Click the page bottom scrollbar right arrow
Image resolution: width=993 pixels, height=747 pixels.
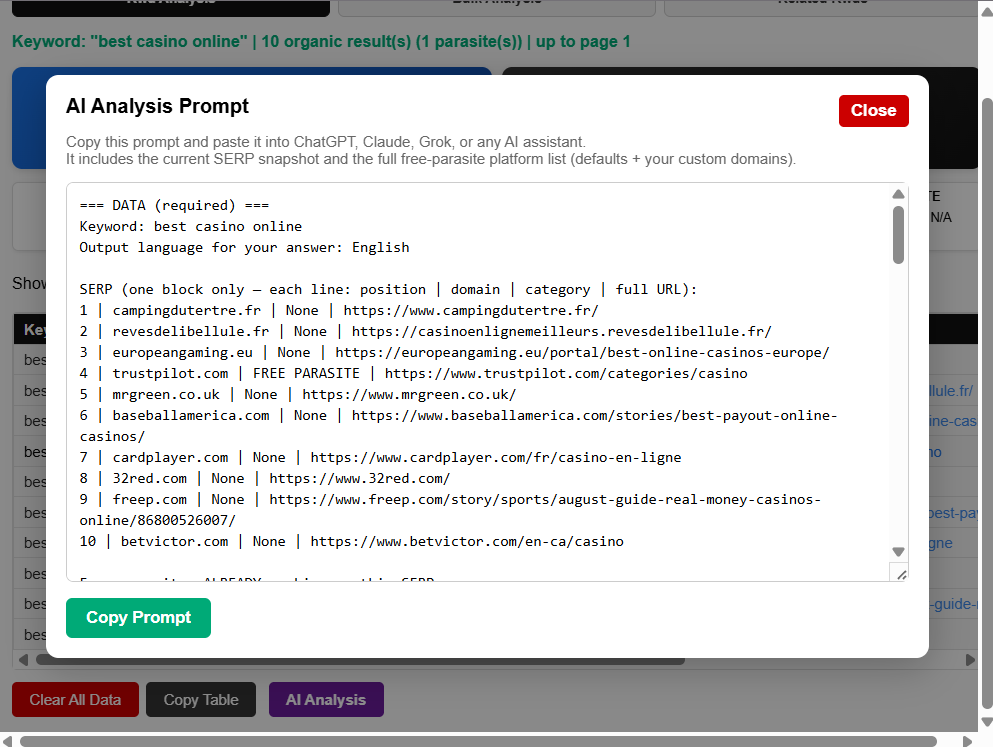point(967,741)
